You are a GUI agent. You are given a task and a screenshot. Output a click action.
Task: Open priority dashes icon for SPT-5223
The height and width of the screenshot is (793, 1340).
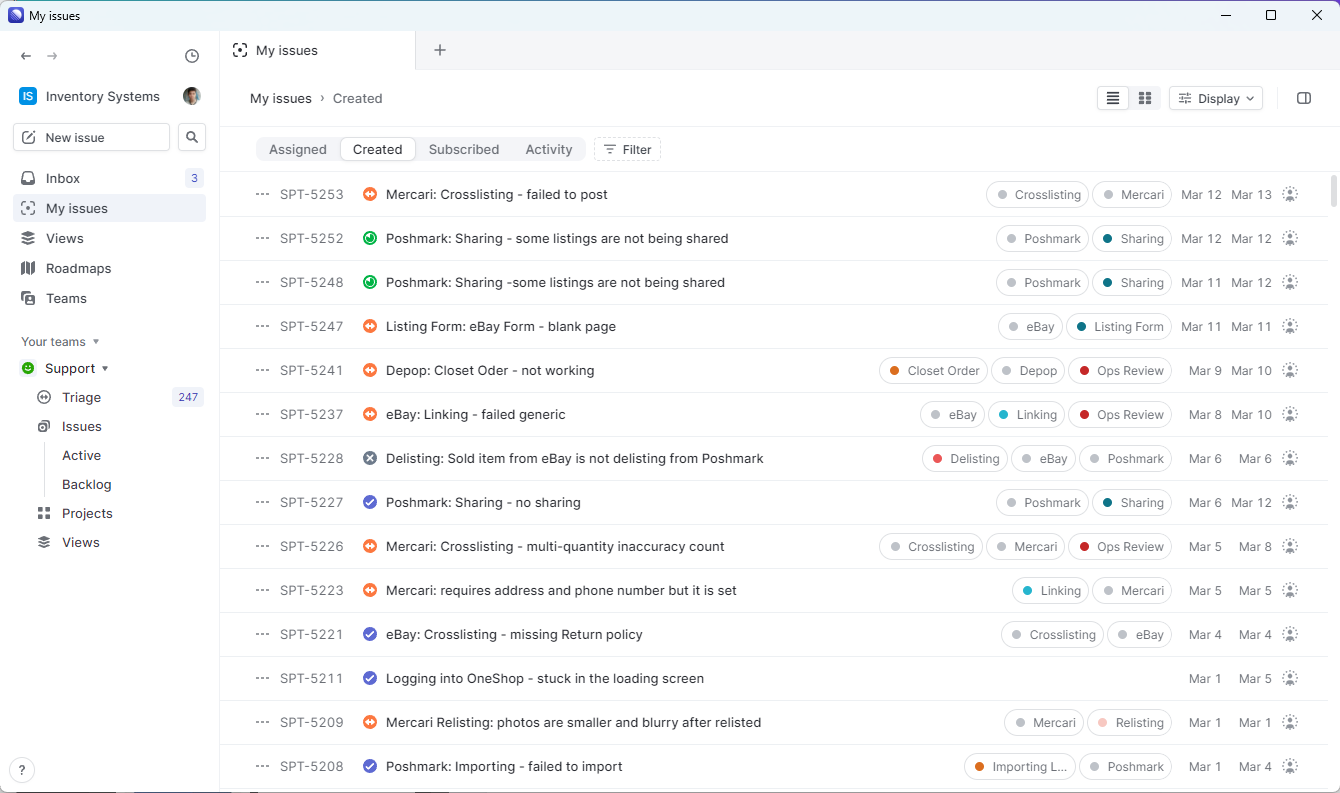coord(263,591)
